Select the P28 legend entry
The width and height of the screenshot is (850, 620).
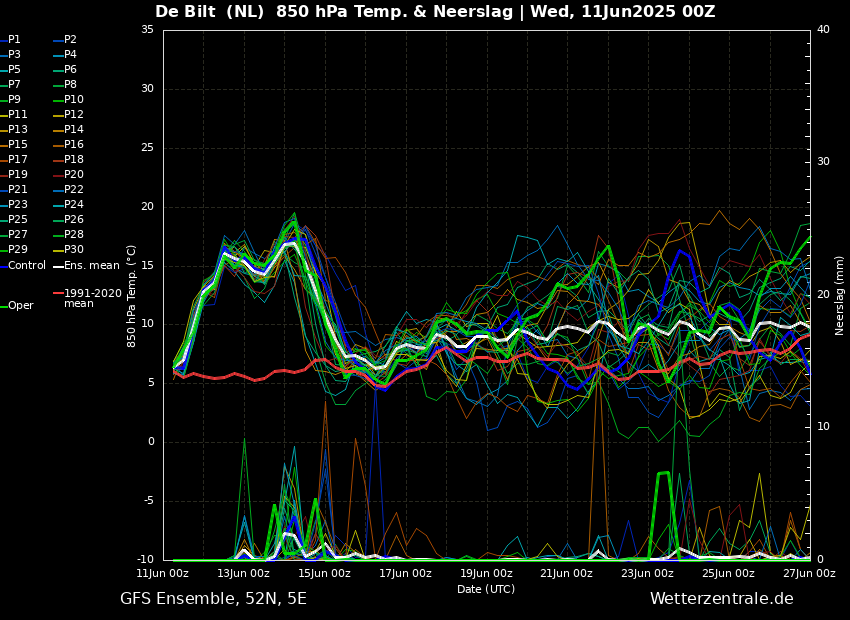pos(74,235)
